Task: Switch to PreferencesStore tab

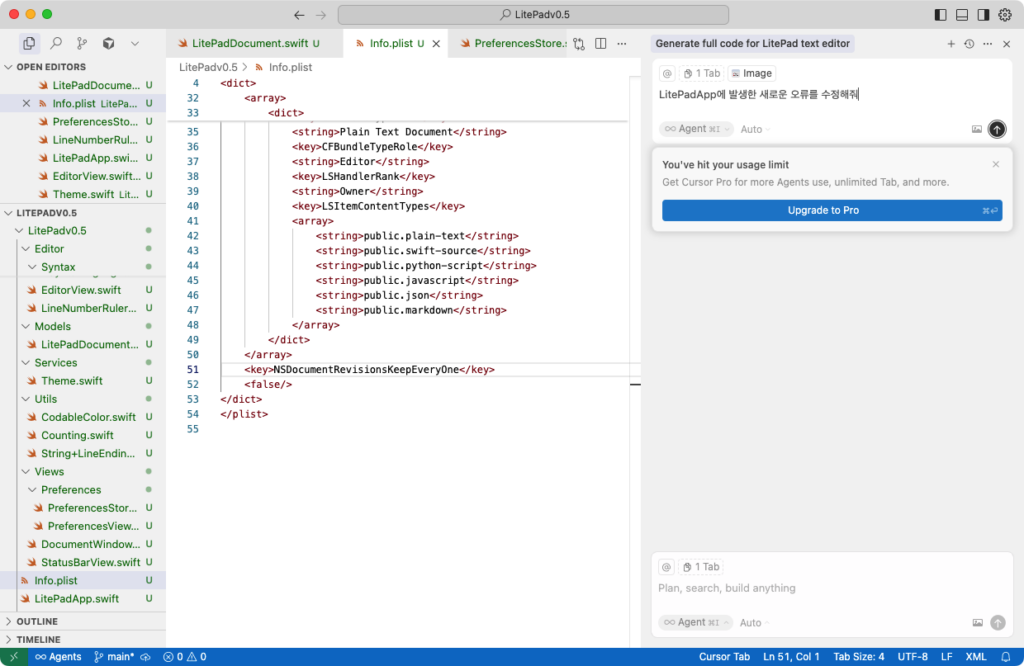Action: click(513, 43)
